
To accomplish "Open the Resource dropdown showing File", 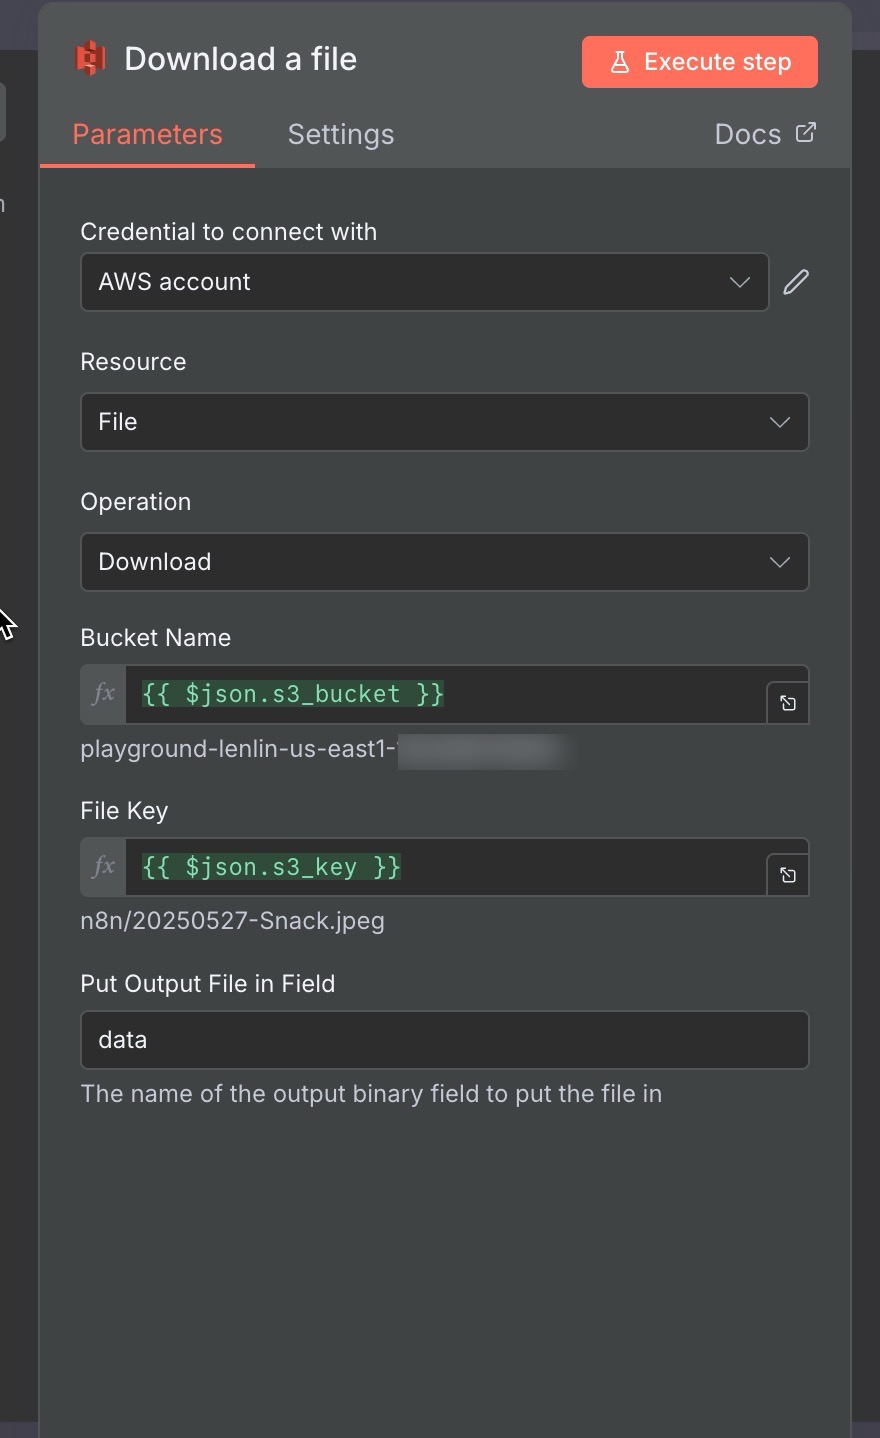I will (444, 422).
